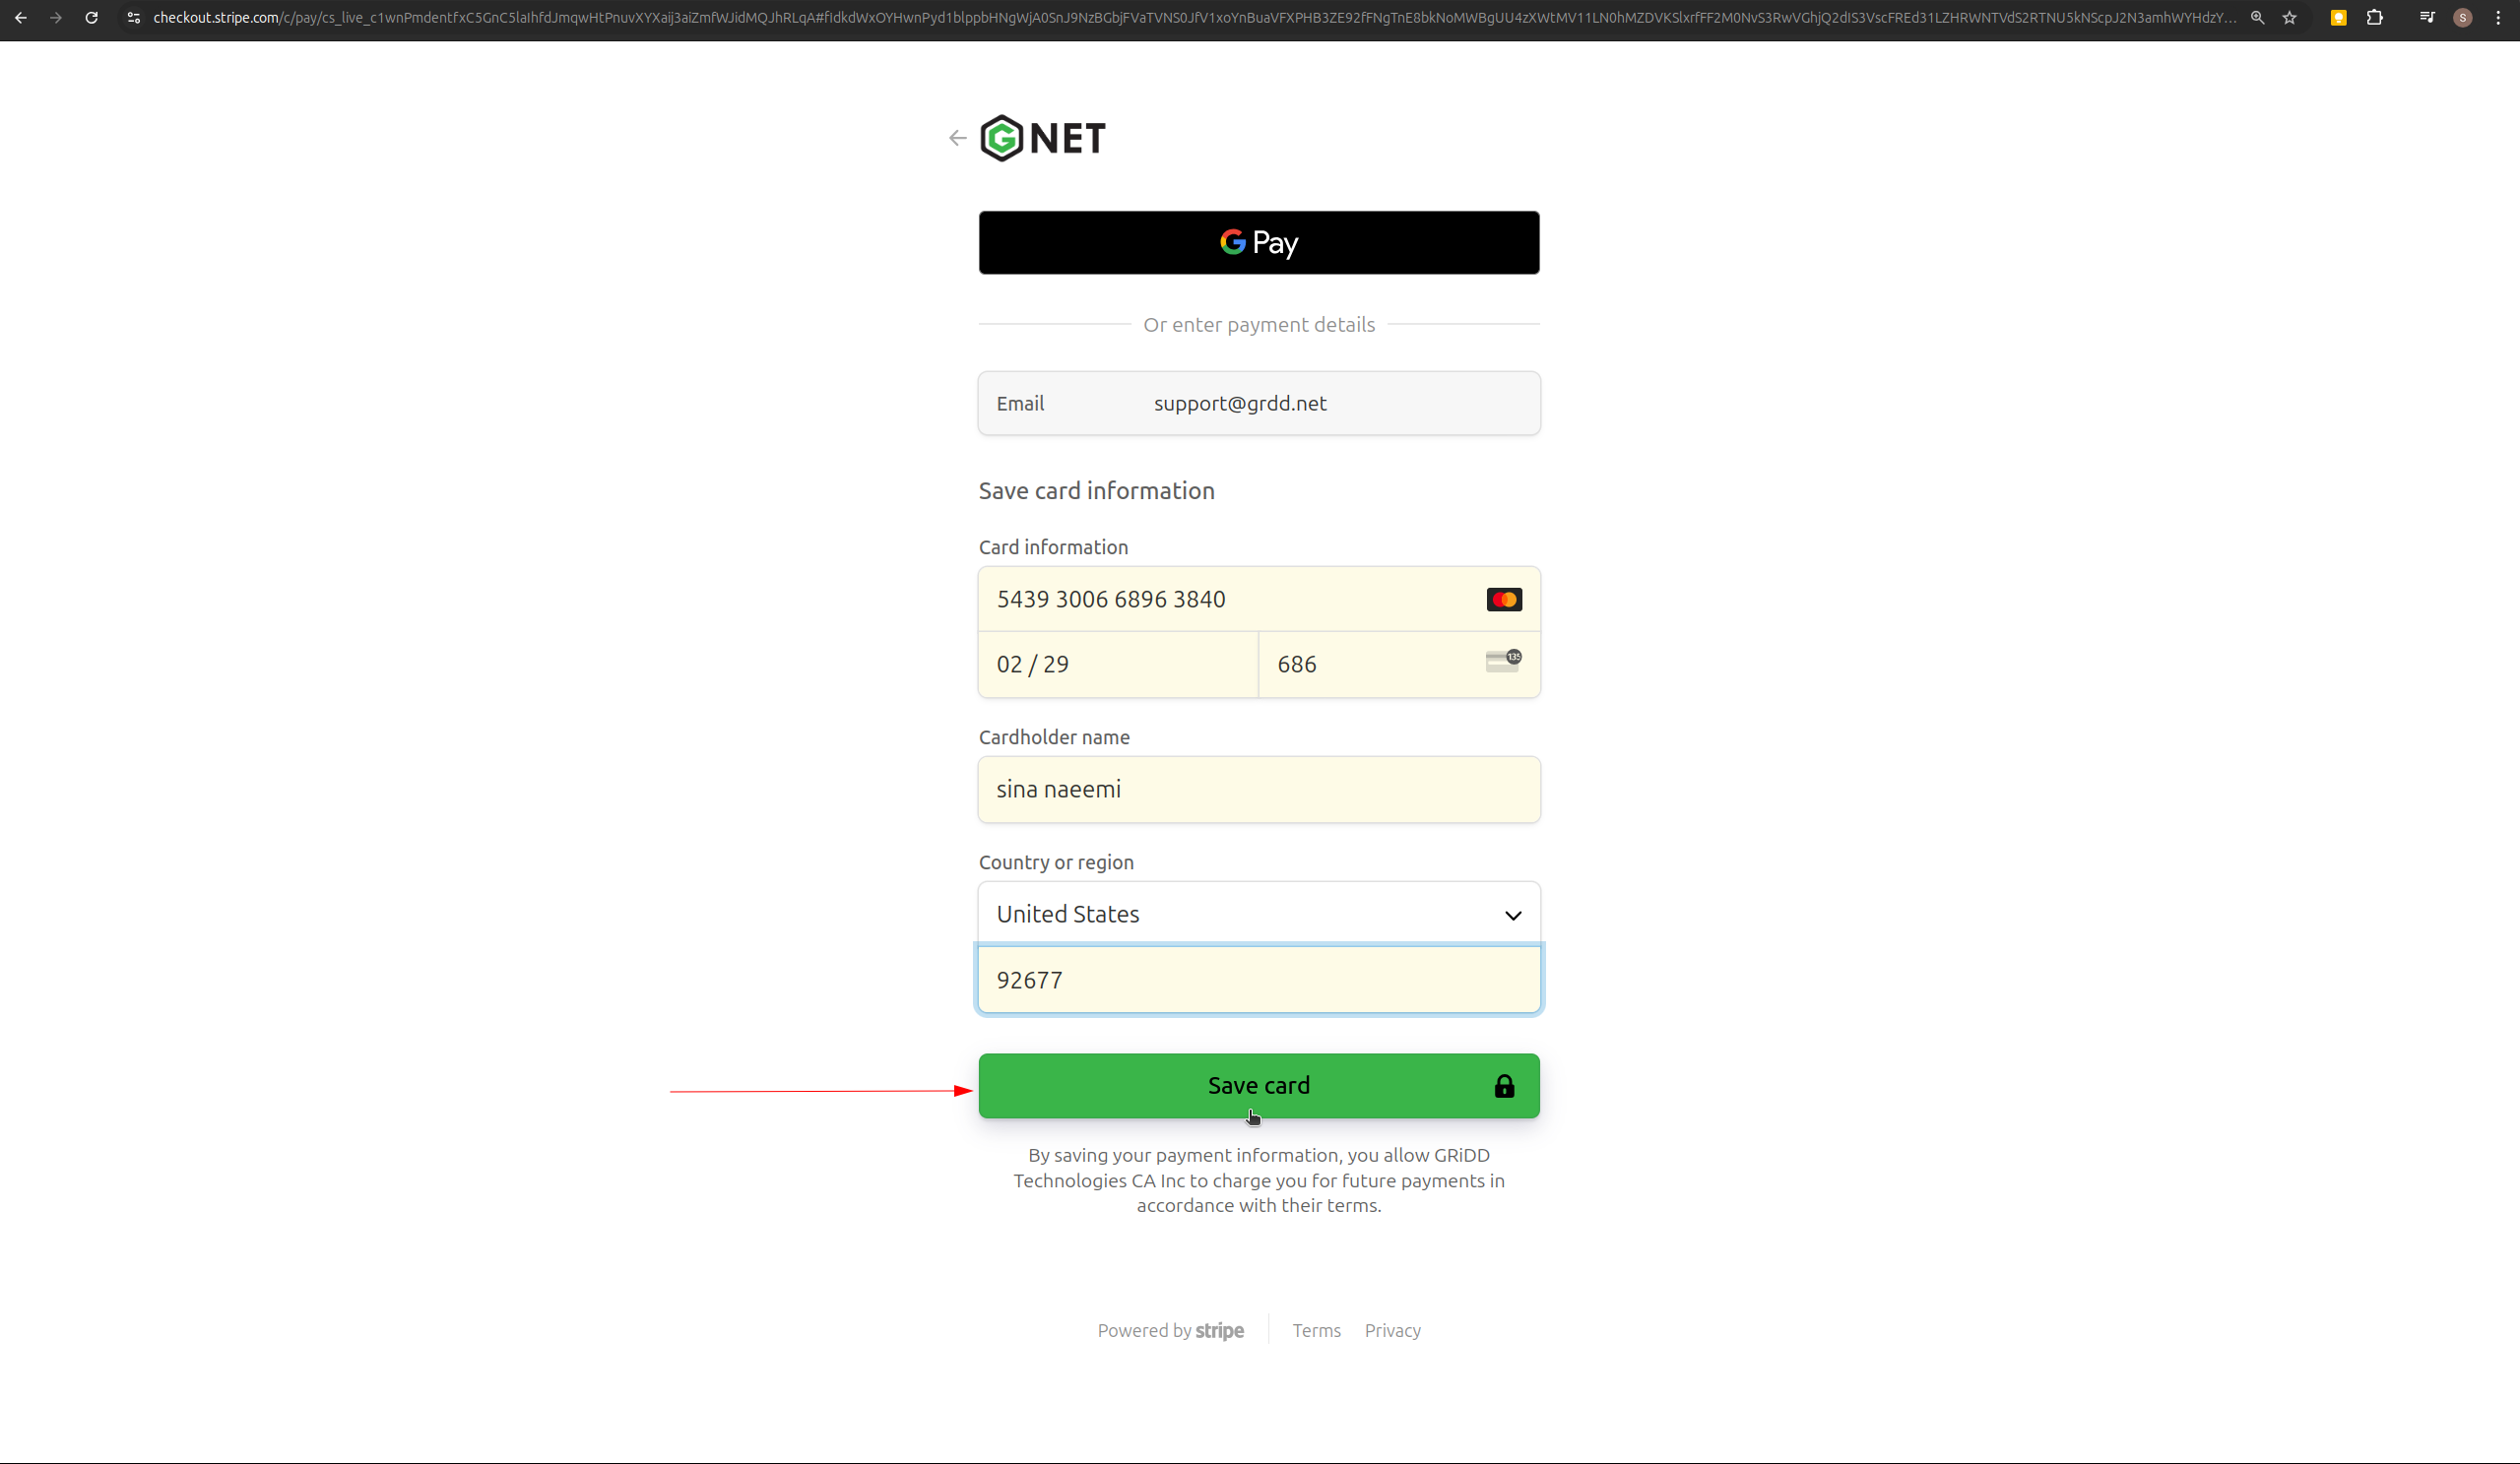
Task: Open the Google Keep extension
Action: click(2338, 18)
